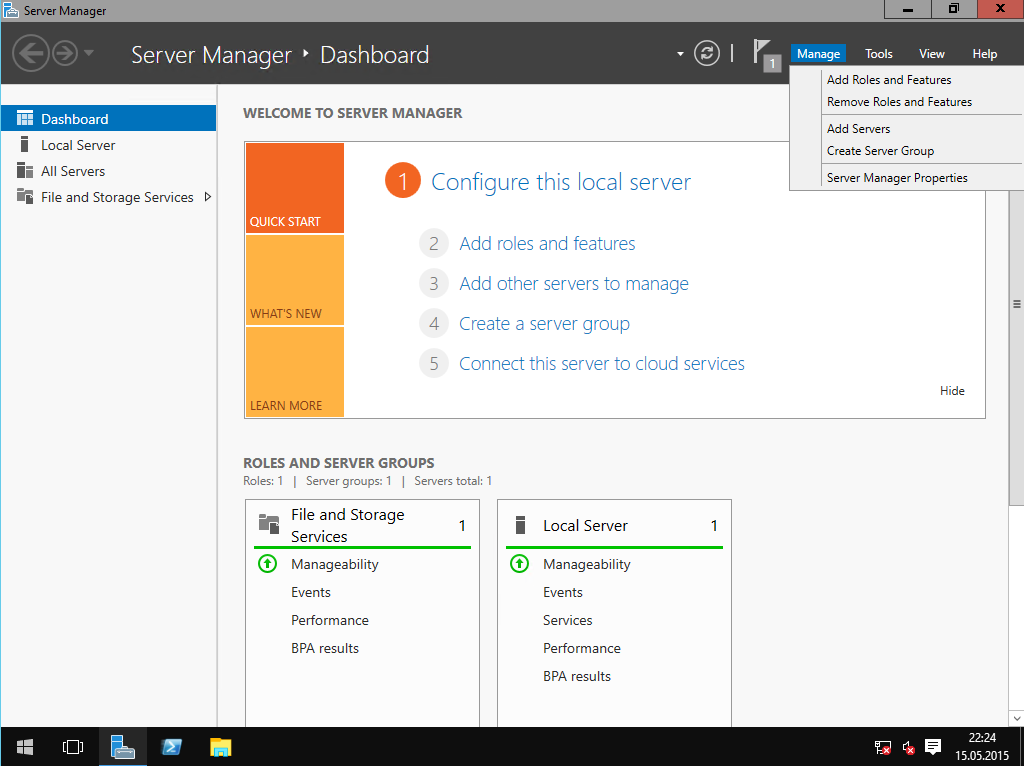This screenshot has height=766, width=1024.
Task: Go to Local Server in sidebar
Action: pyautogui.click(x=108, y=145)
